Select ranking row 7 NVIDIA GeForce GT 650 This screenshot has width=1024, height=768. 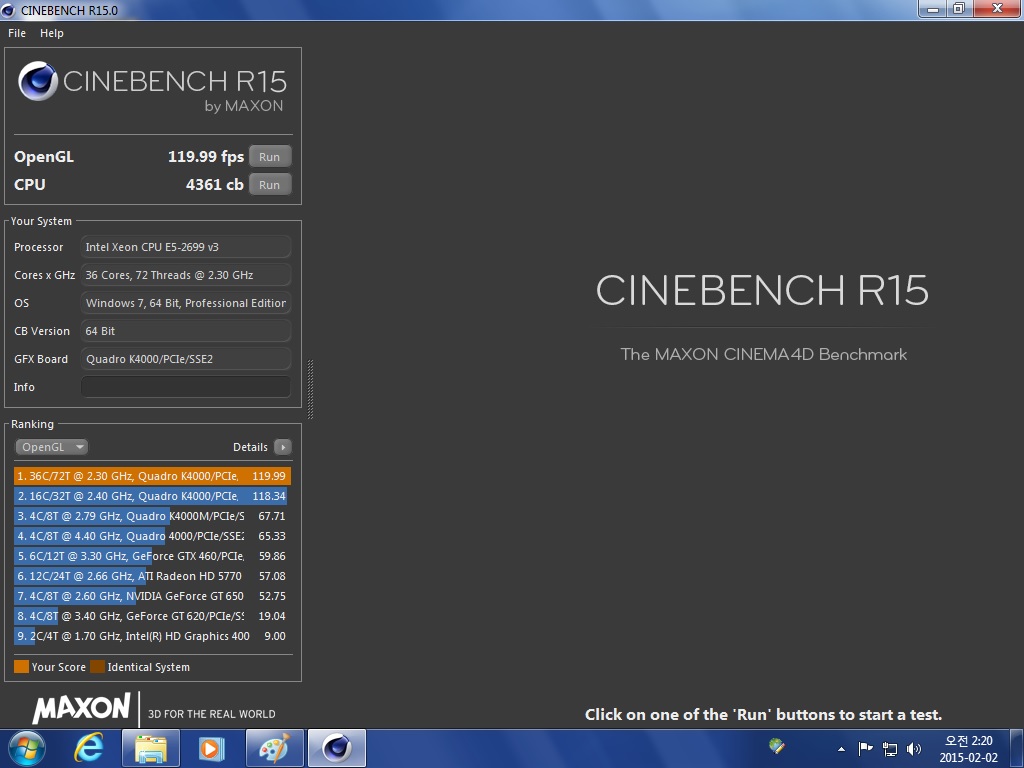pos(152,596)
